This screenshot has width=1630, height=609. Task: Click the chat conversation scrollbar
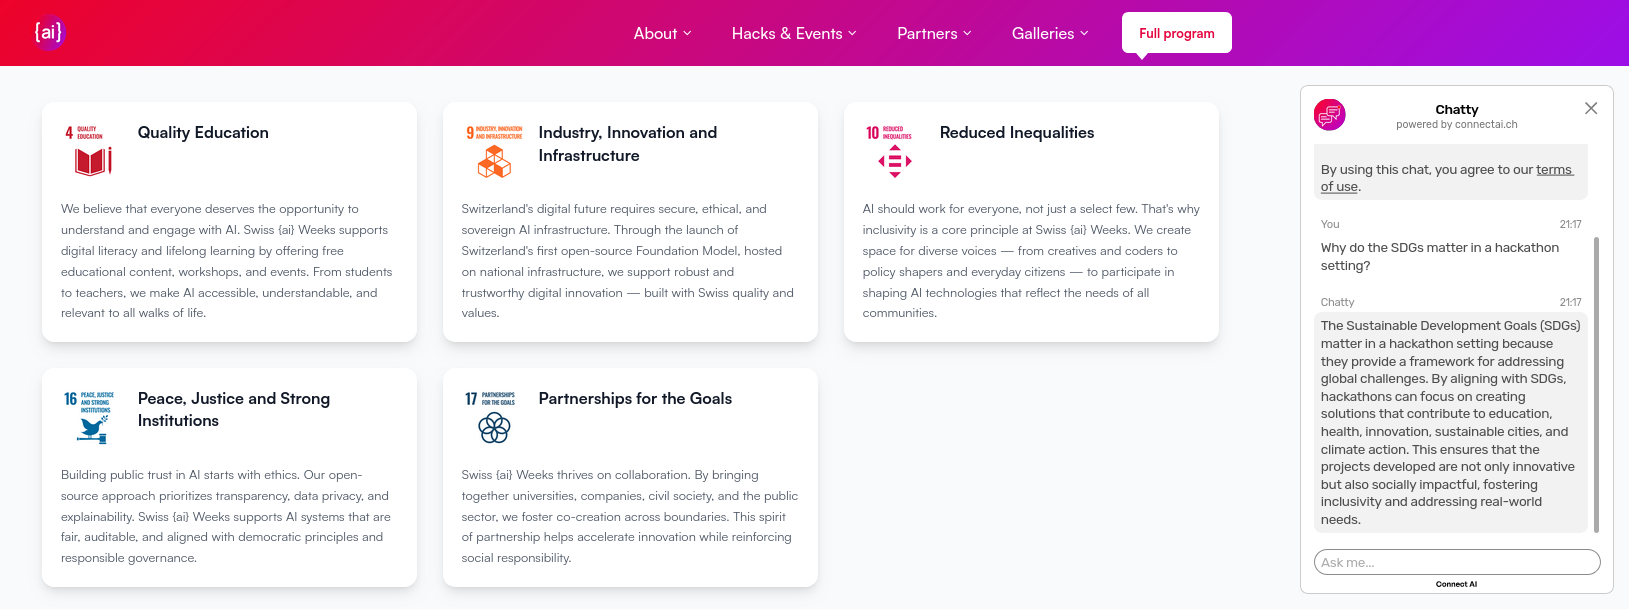(x=1596, y=385)
